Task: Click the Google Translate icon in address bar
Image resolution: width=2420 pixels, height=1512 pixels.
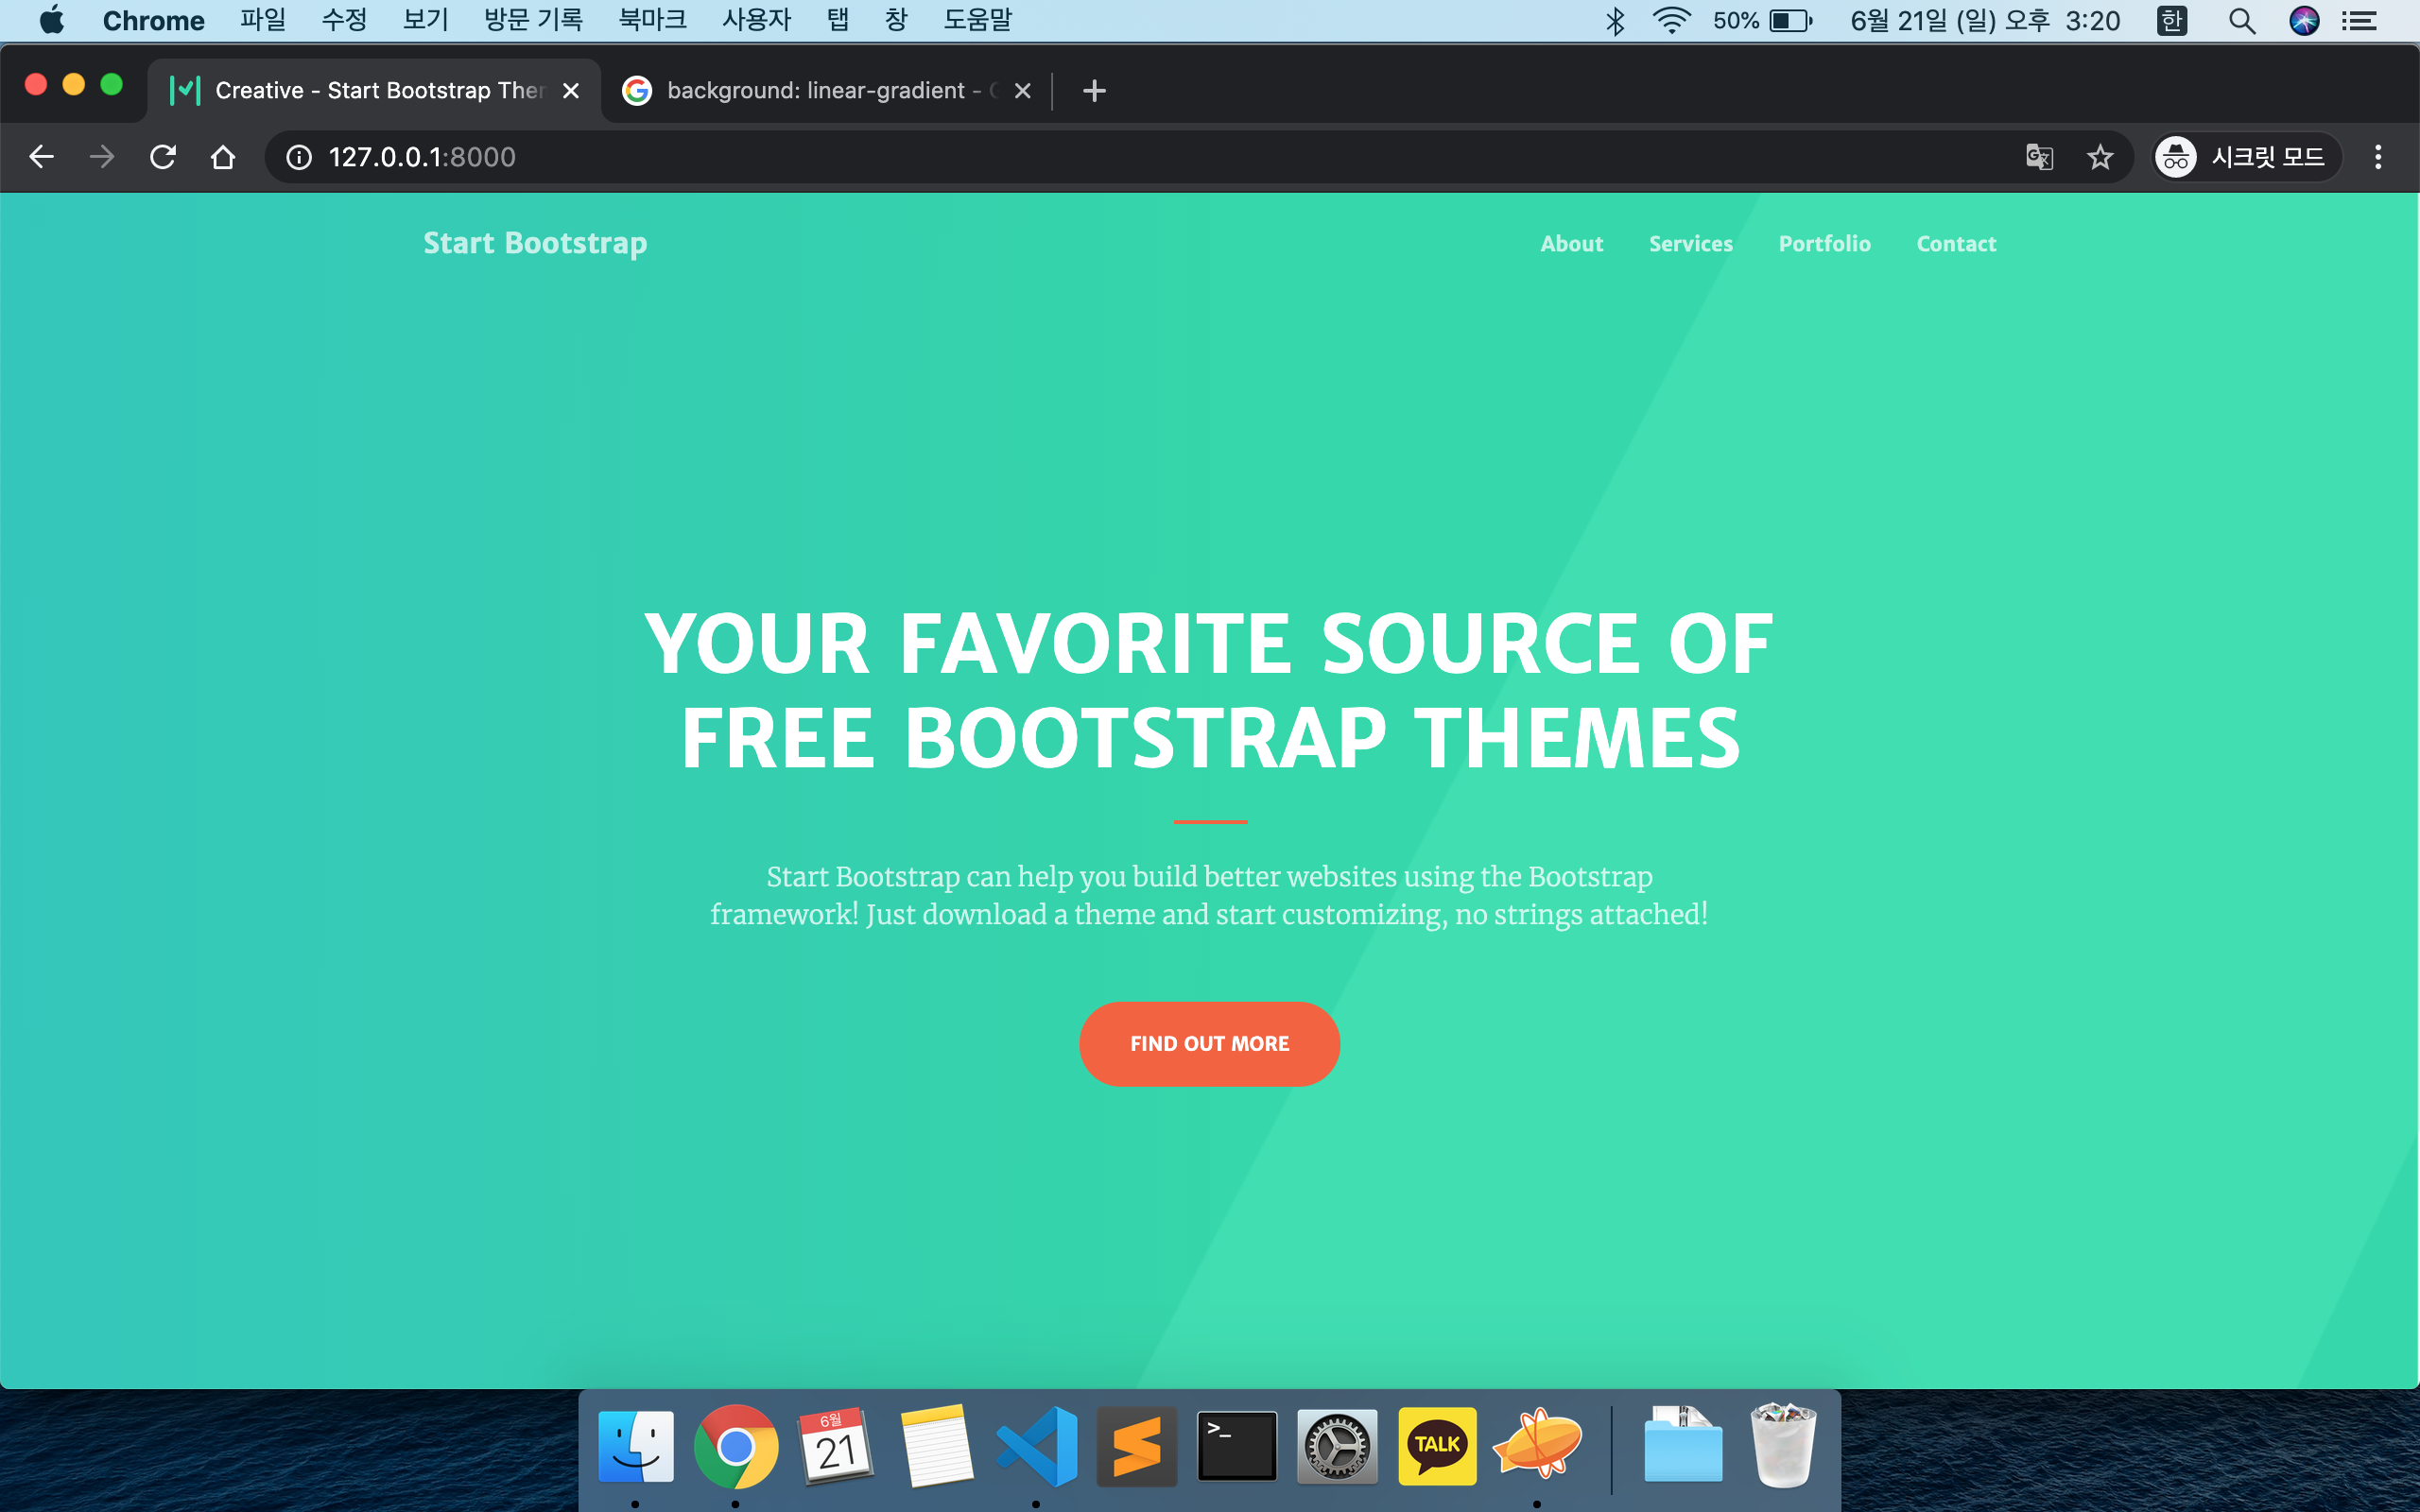Action: (2039, 157)
